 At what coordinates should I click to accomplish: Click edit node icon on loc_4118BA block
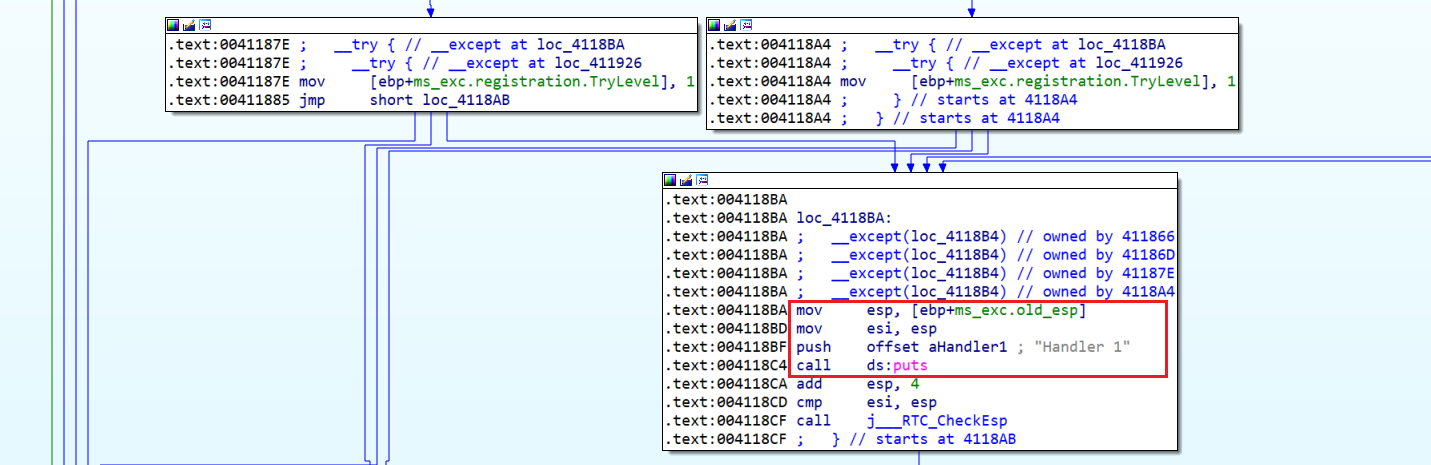686,180
